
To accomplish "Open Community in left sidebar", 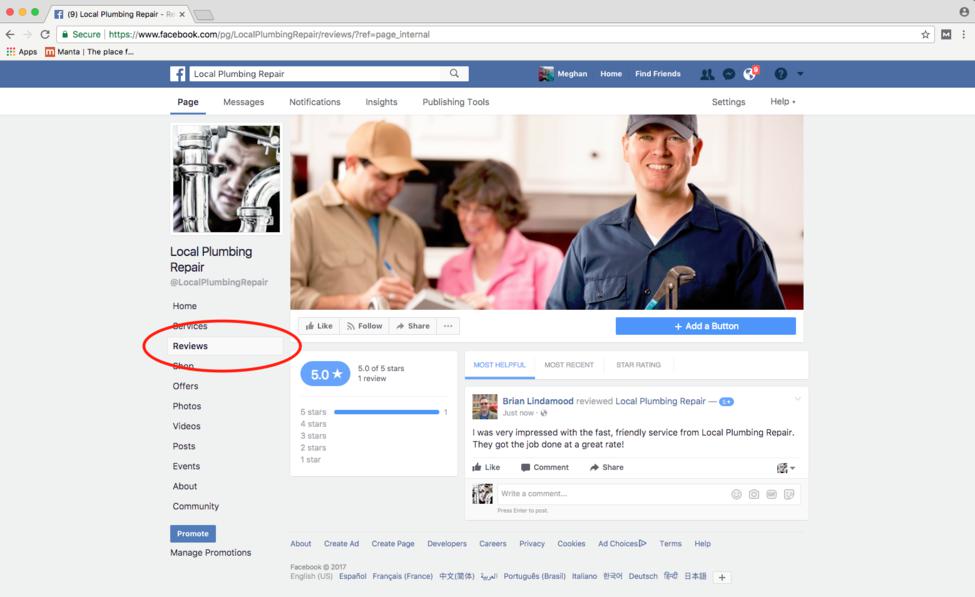I will click(196, 506).
